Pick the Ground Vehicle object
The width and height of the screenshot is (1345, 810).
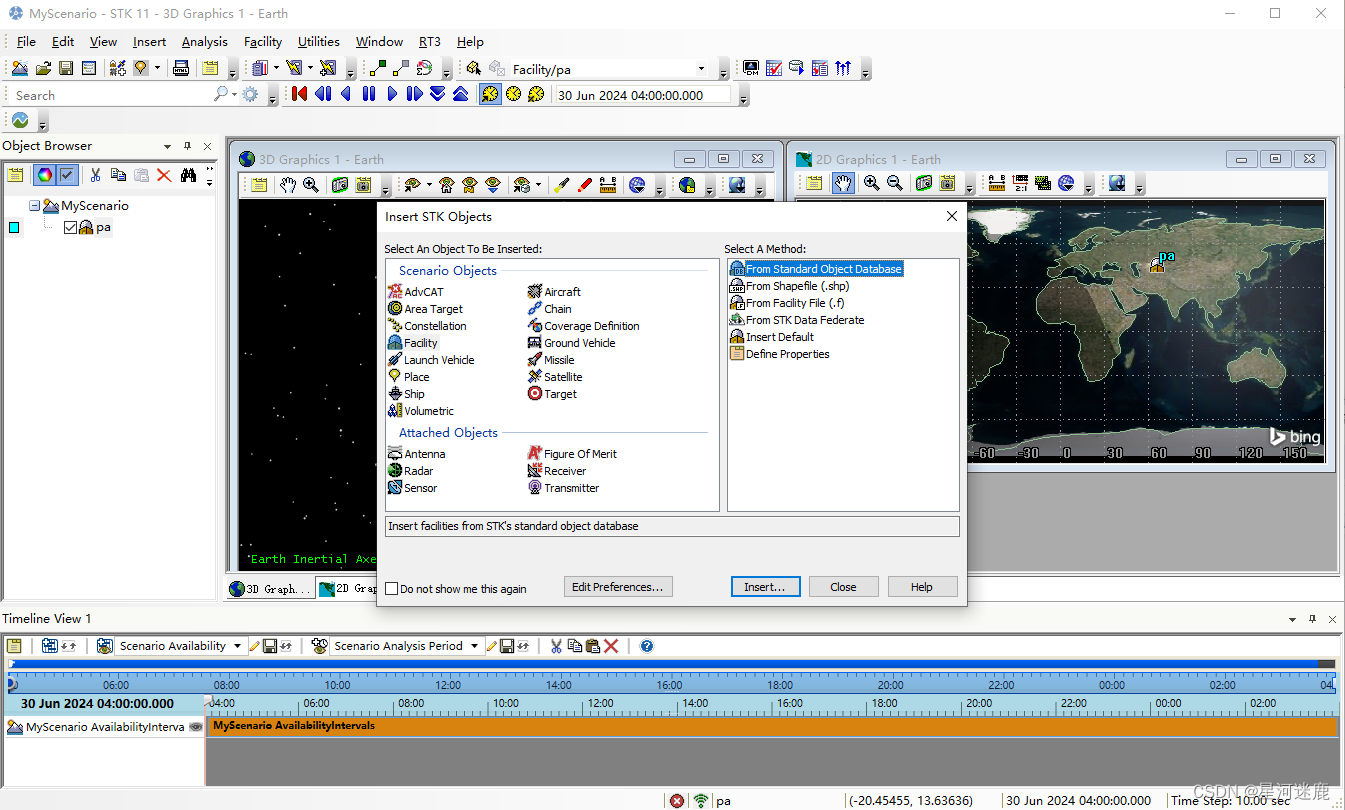572,343
